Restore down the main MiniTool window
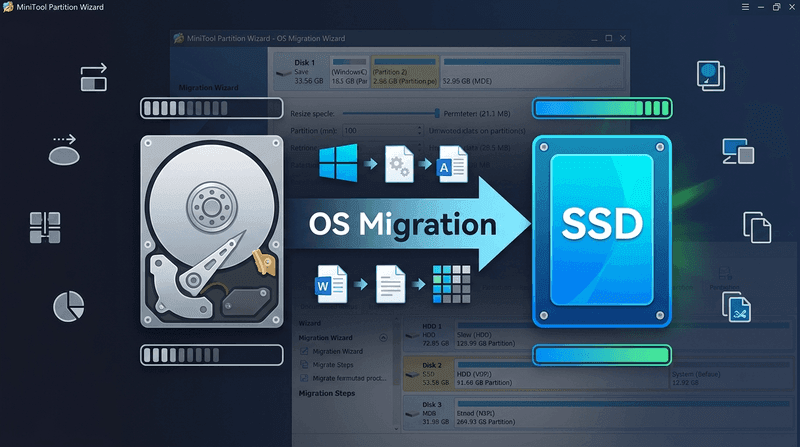Image resolution: width=800 pixels, height=447 pixels. pyautogui.click(x=777, y=7)
